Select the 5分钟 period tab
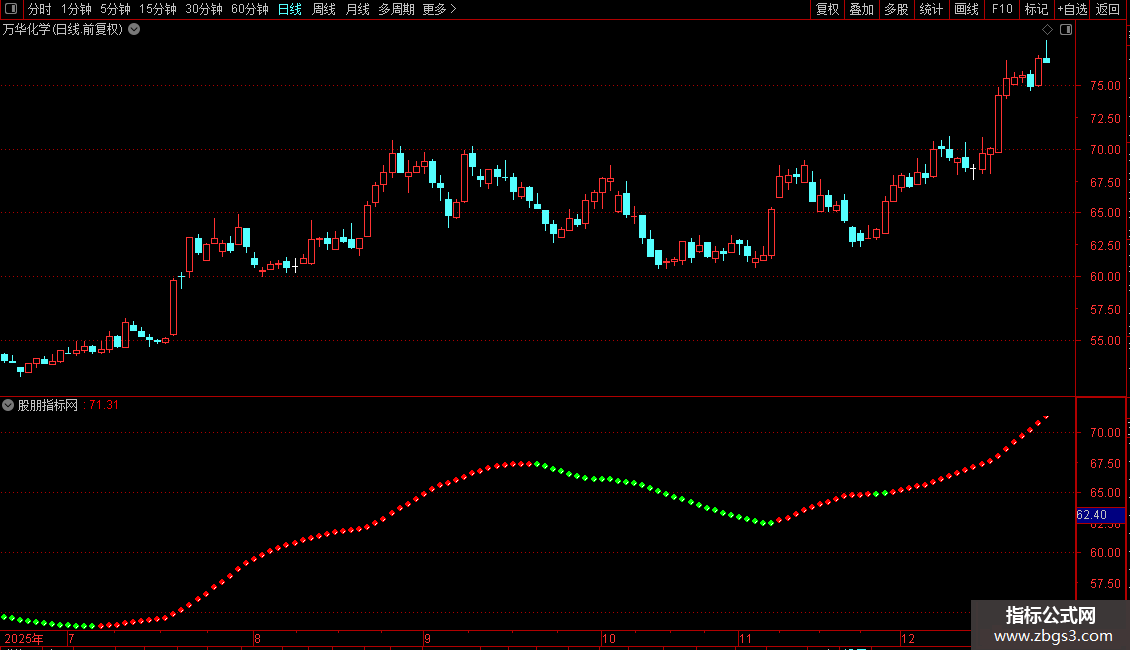This screenshot has width=1130, height=650. coord(115,9)
